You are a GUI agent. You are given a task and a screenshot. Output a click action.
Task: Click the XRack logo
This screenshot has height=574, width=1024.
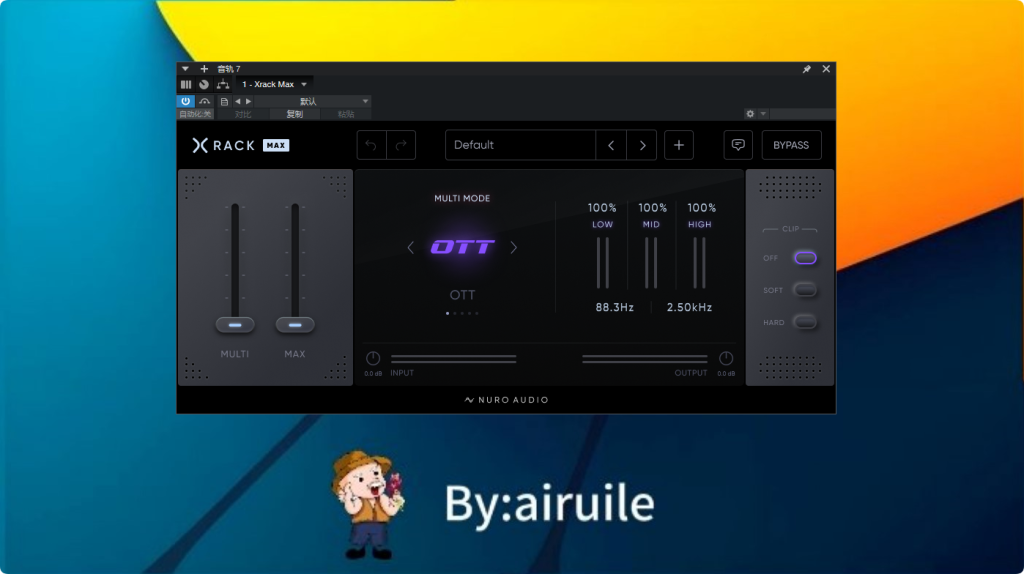(x=223, y=145)
